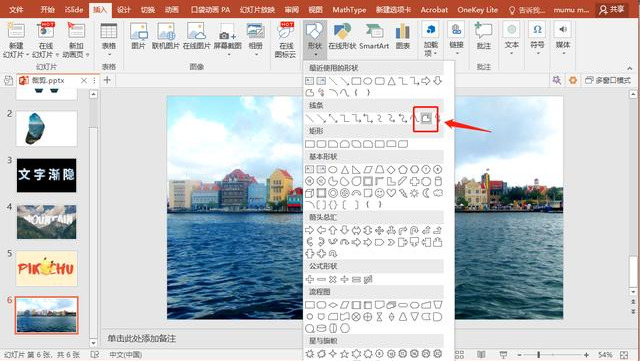Pick the smiley face shape
The image size is (640, 361).
tap(380, 193)
